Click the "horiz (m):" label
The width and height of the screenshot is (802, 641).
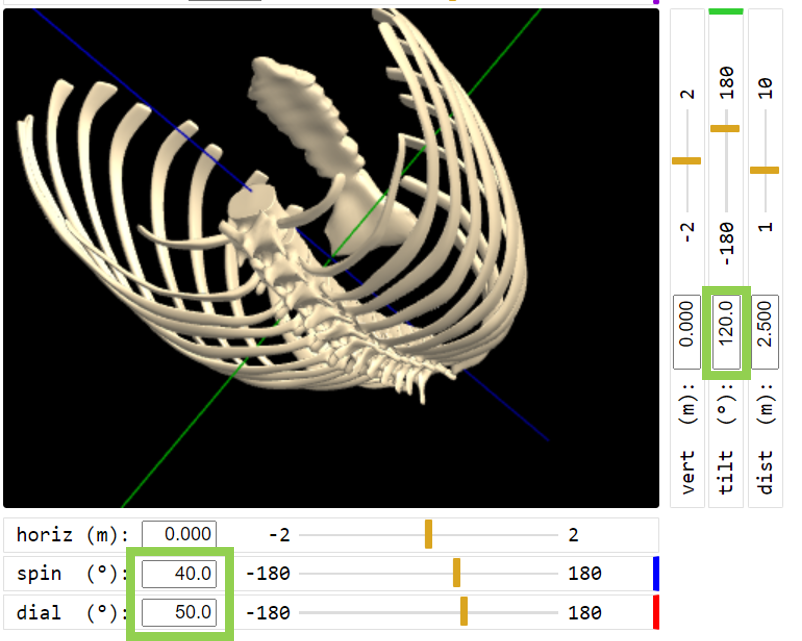click(x=73, y=535)
